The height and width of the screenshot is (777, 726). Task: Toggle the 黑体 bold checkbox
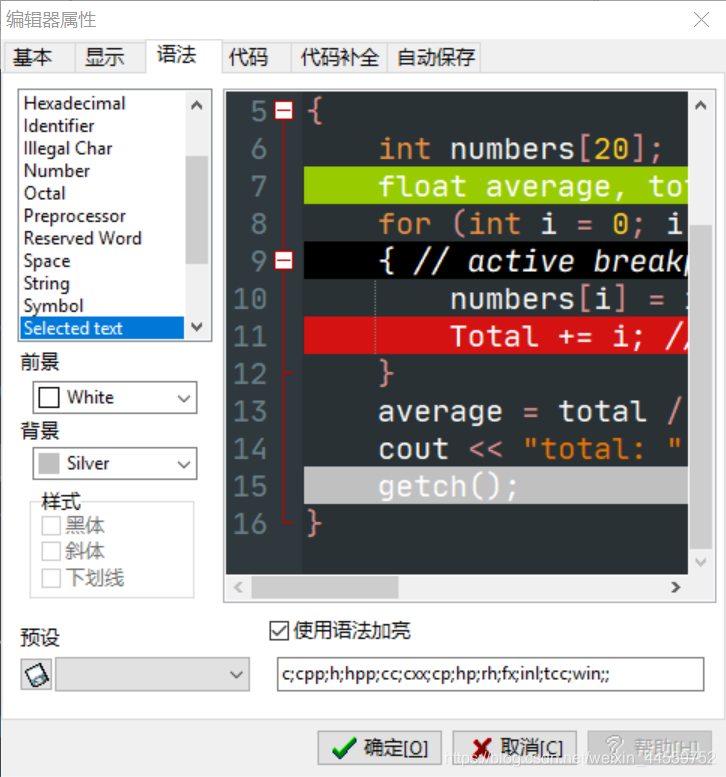51,526
